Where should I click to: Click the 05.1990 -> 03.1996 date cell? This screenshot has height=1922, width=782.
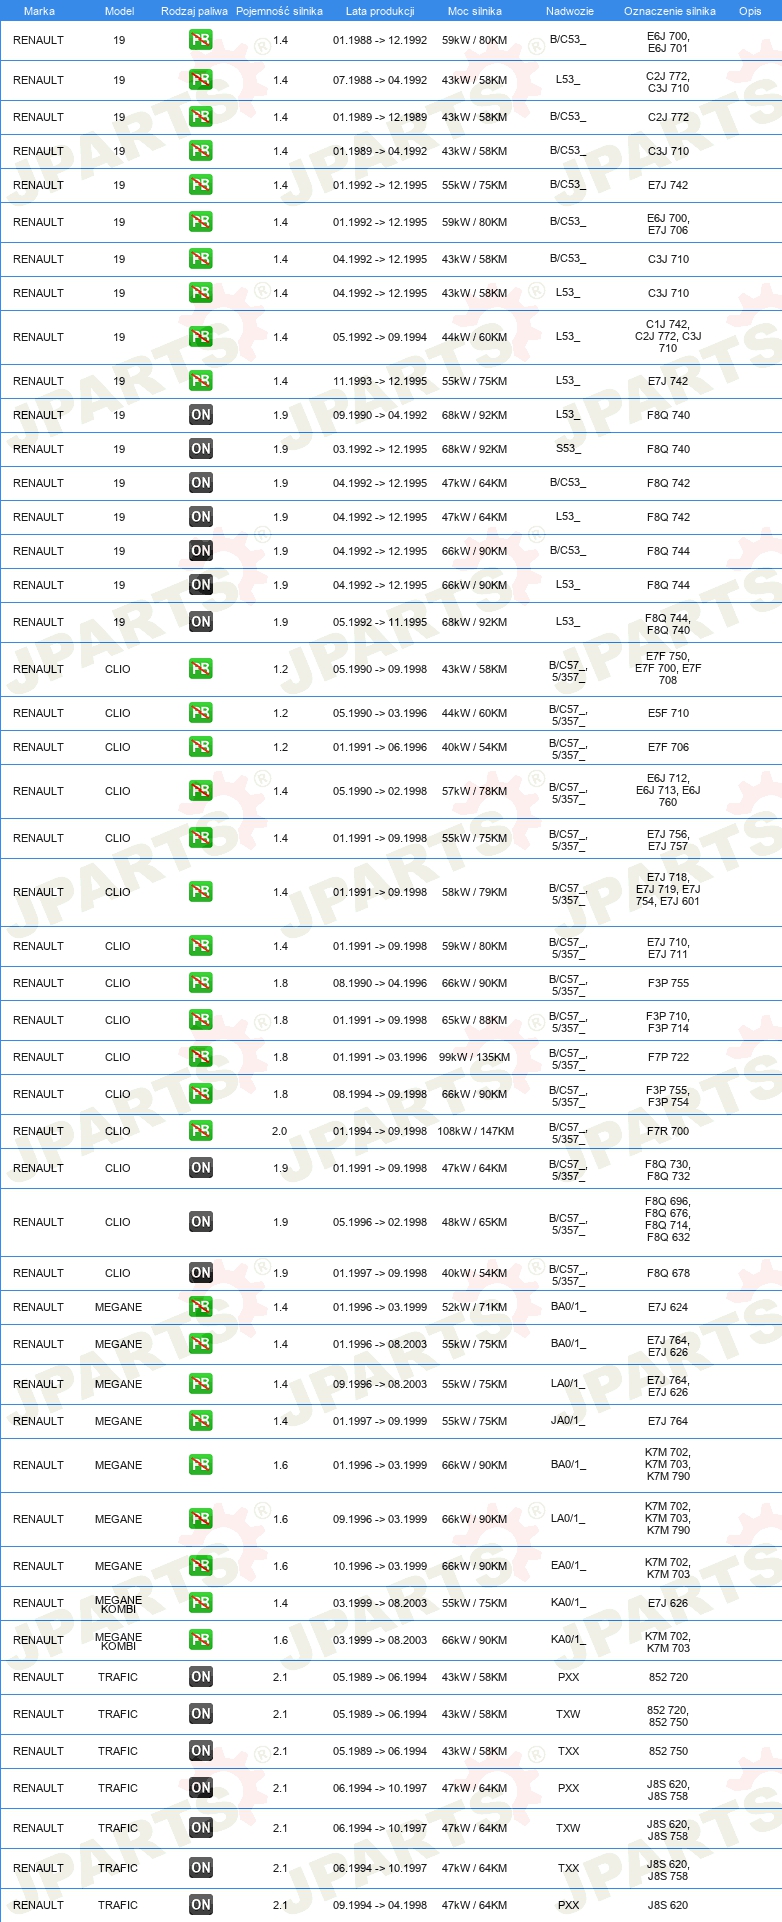coord(380,713)
